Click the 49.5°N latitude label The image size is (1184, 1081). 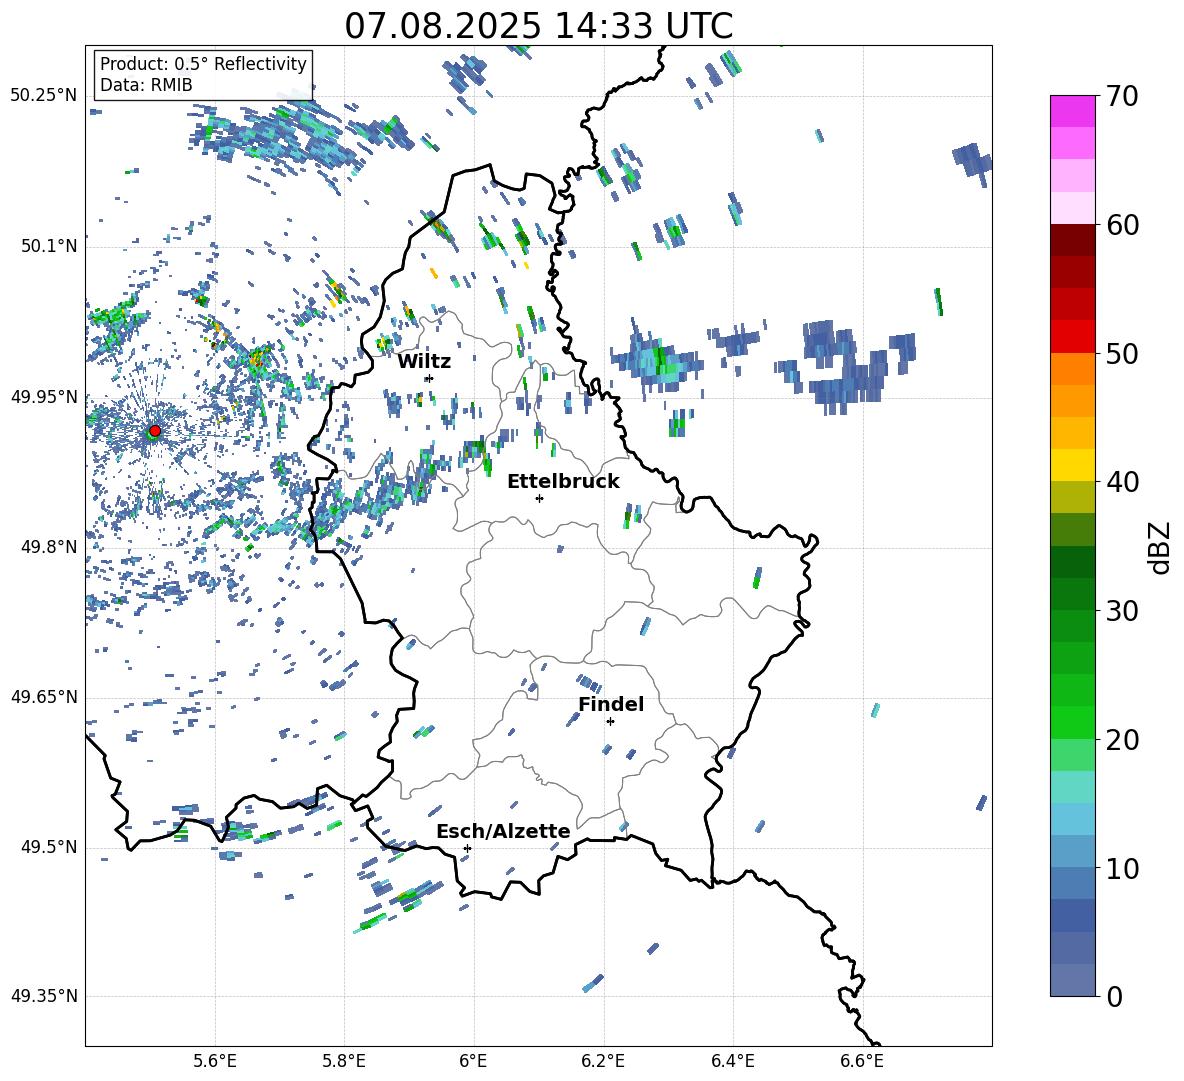point(48,847)
